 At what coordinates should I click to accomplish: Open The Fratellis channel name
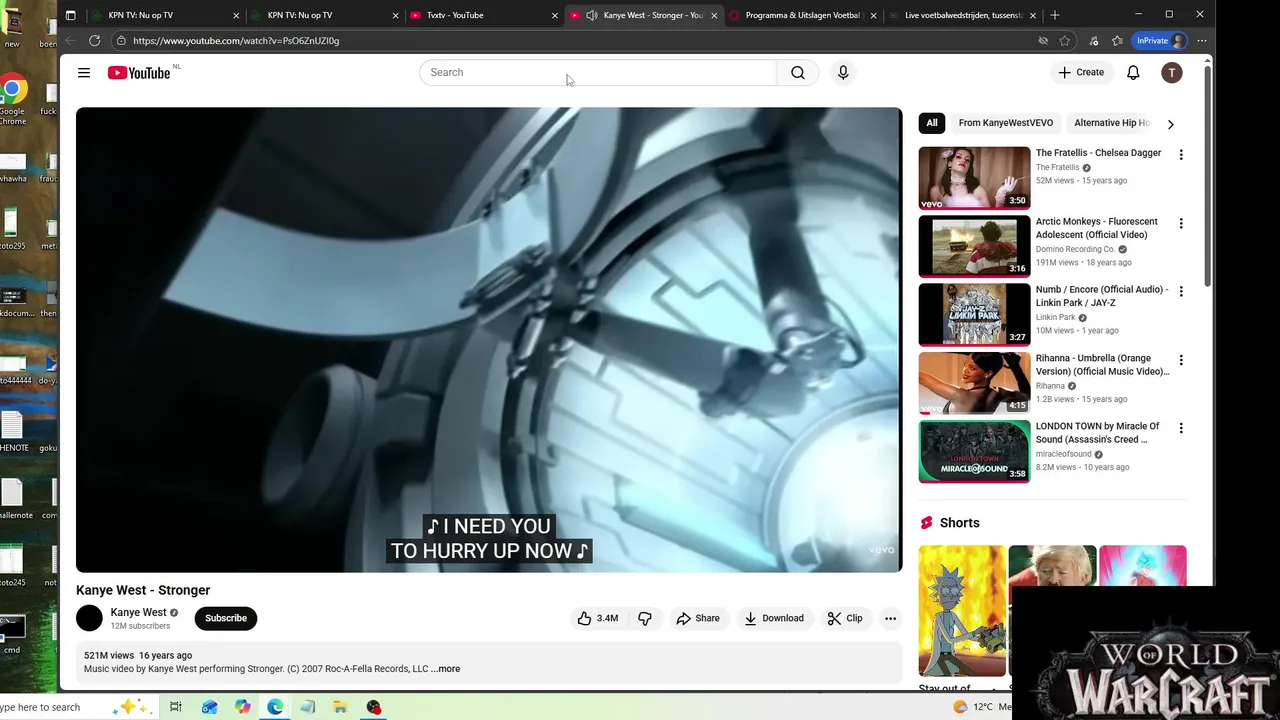(1057, 168)
